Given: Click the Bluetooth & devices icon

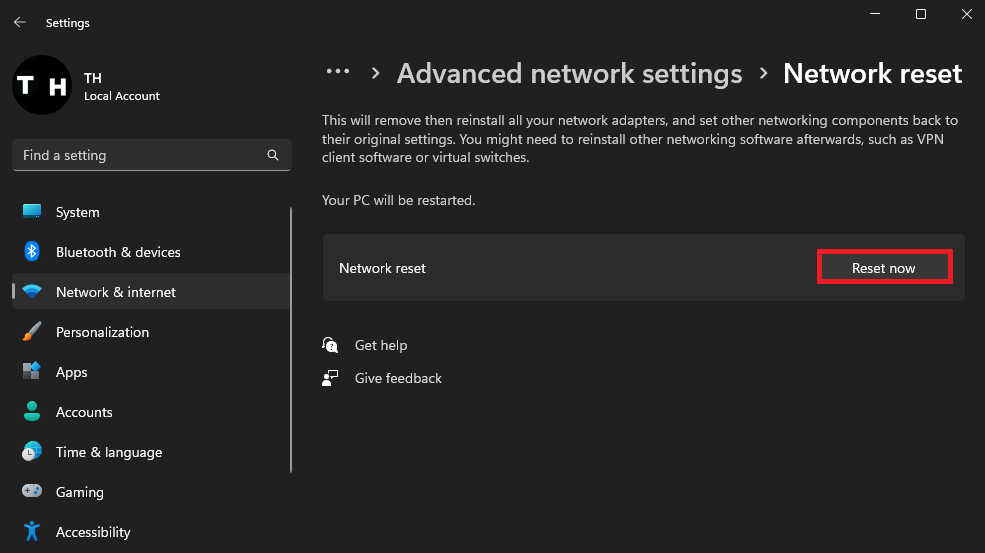Looking at the screenshot, I should coord(32,252).
